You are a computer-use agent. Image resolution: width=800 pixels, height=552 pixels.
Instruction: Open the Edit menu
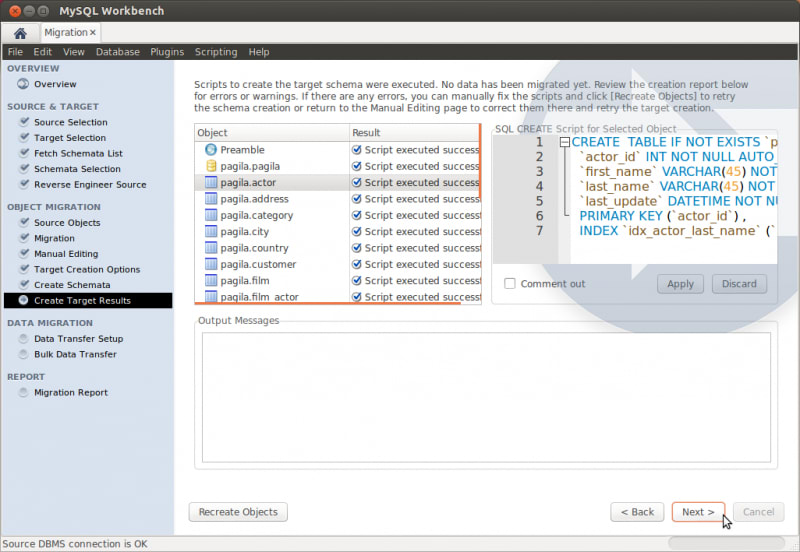pos(42,52)
